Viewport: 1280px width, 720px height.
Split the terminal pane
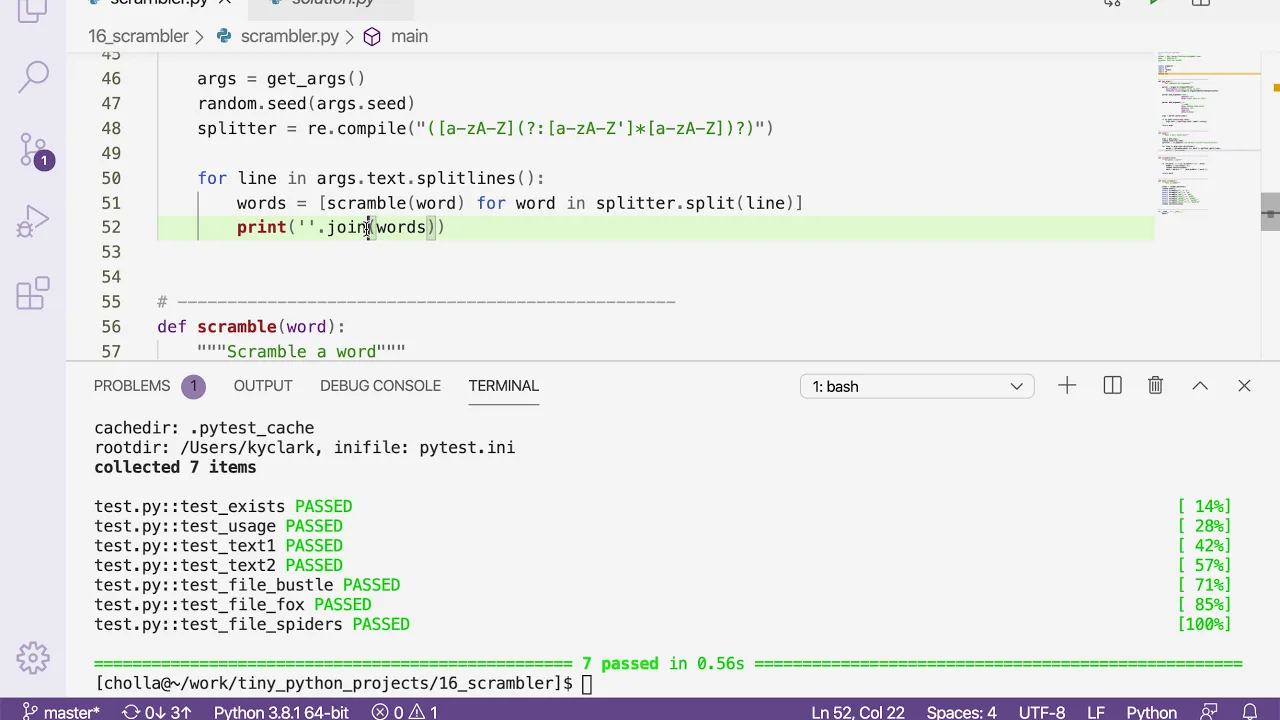pyautogui.click(x=1112, y=386)
